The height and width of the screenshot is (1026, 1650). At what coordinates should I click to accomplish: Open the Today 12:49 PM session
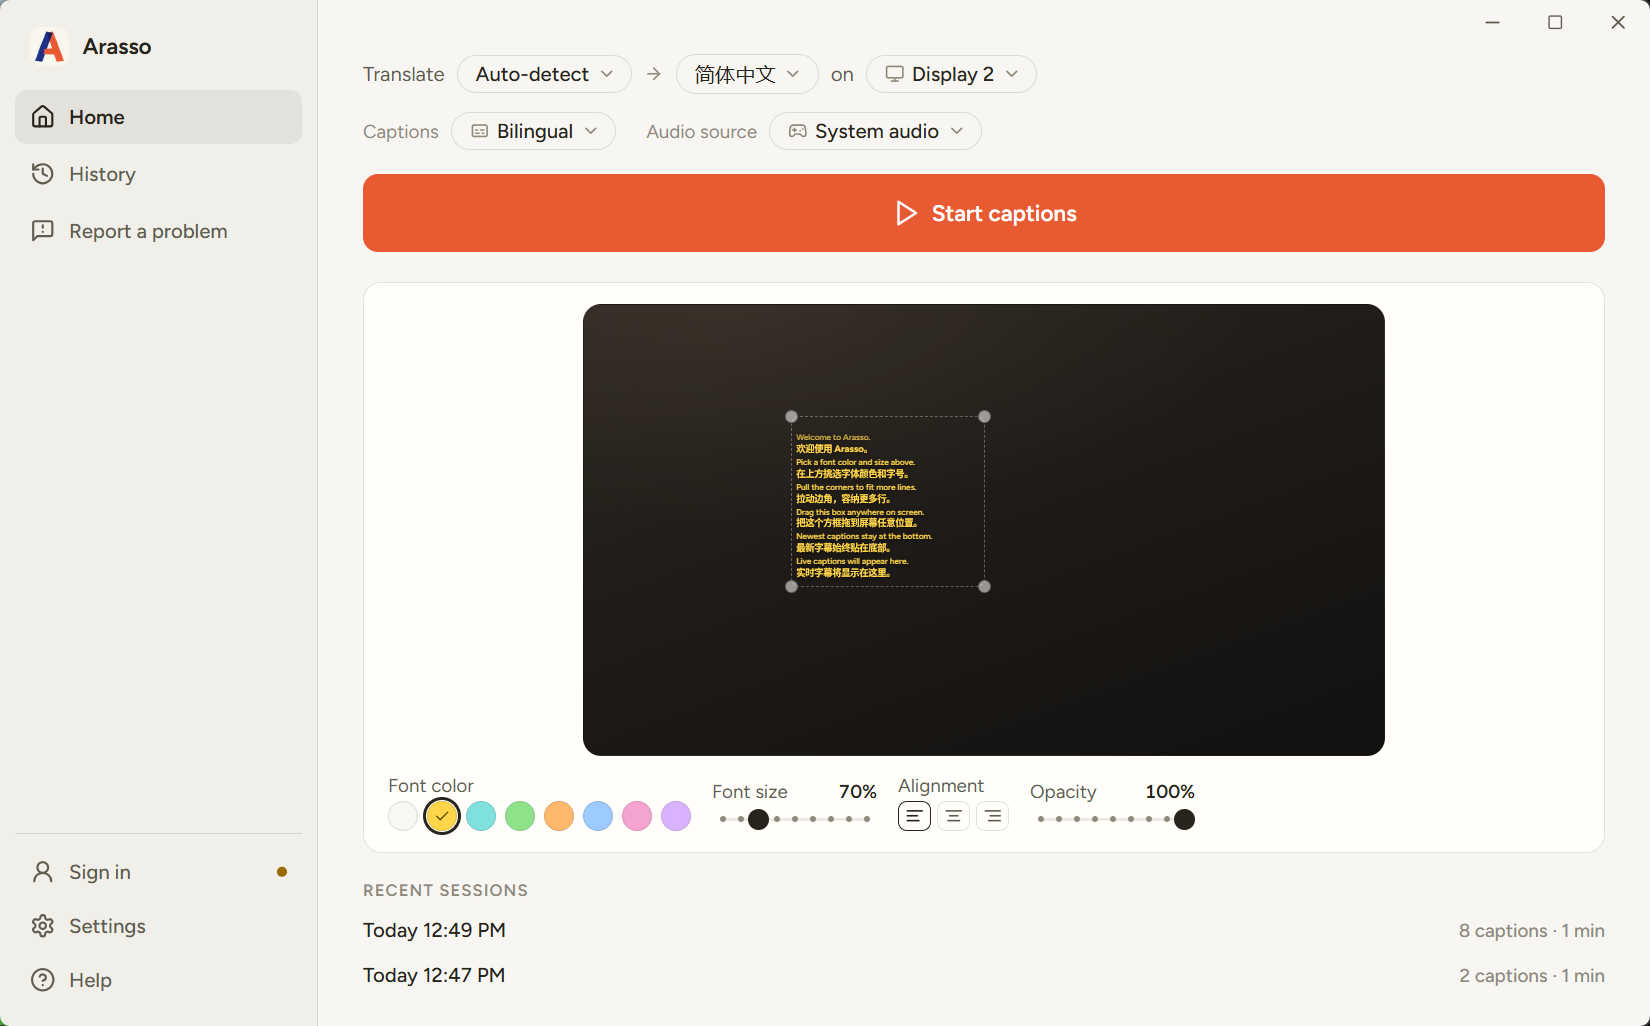(984, 930)
